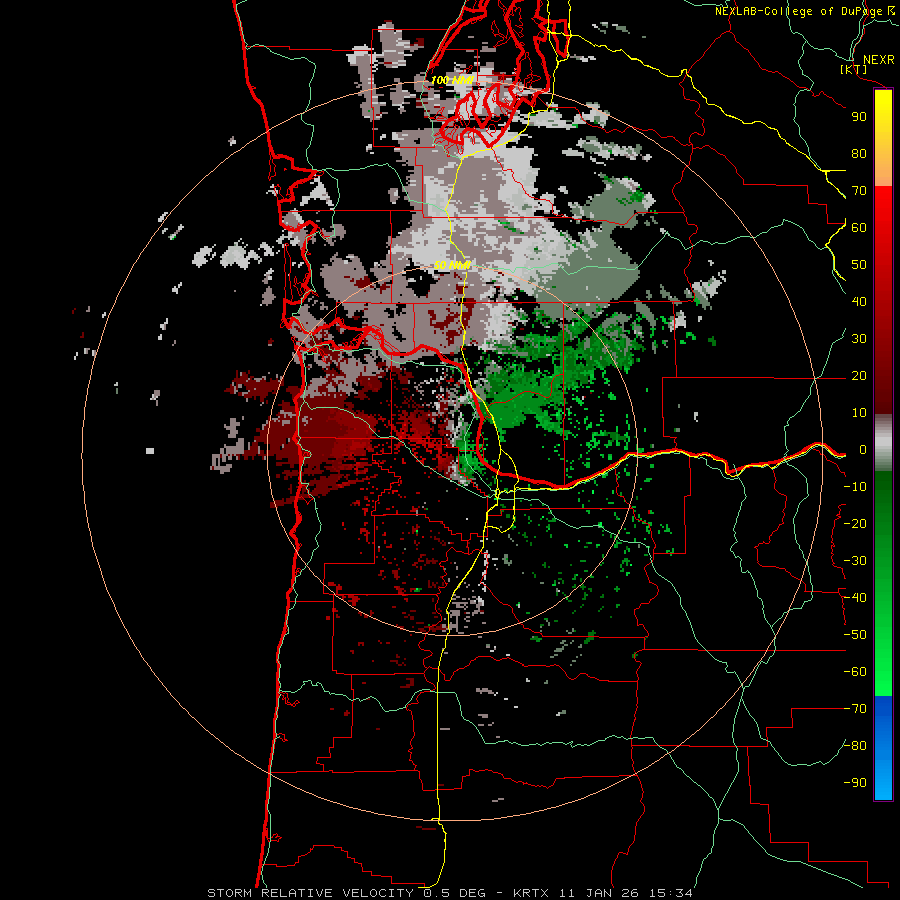Click the -50 value on the velocity scale

[x=855, y=635]
